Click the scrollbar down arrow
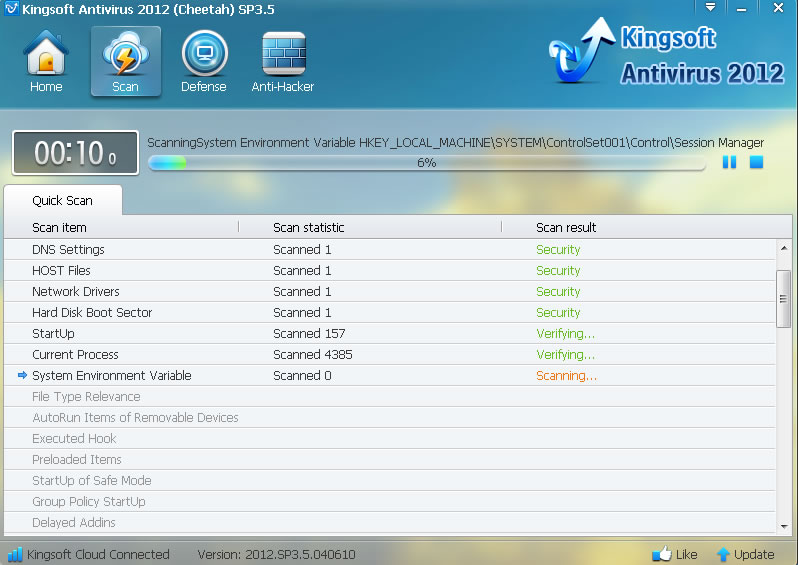Image resolution: width=798 pixels, height=565 pixels. pyautogui.click(x=784, y=526)
